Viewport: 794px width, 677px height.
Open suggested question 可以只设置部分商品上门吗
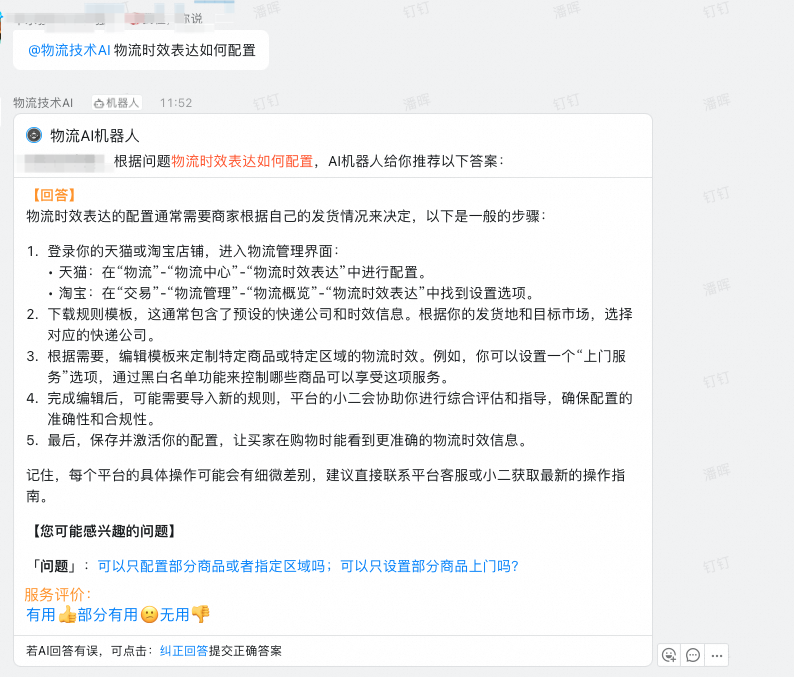click(x=429, y=566)
